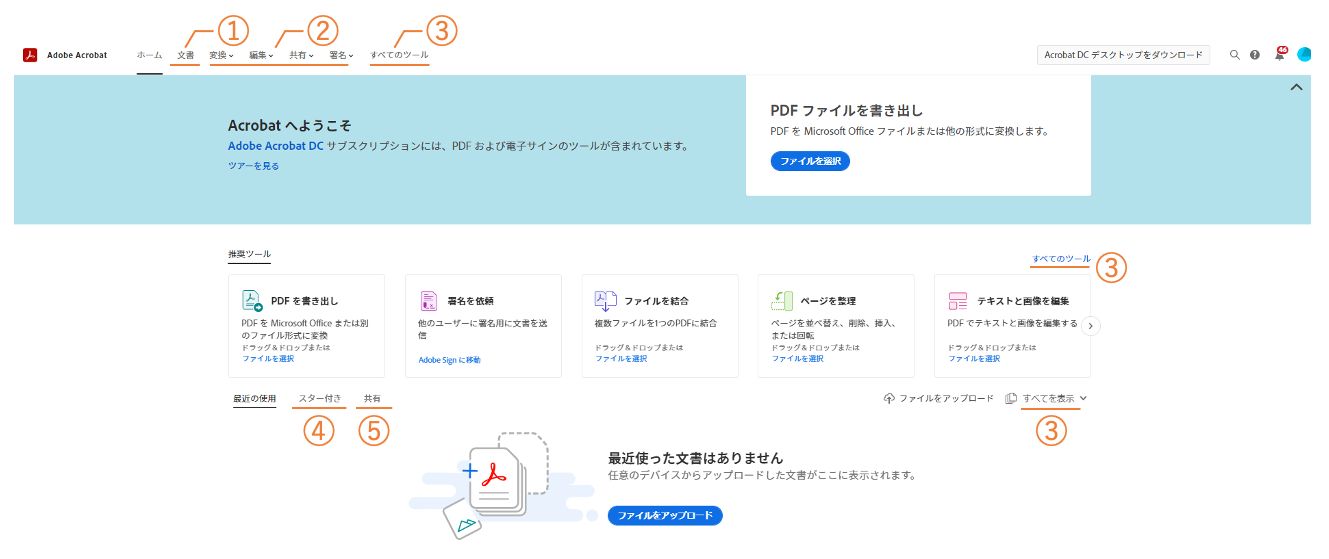The height and width of the screenshot is (559, 1329).
Task: Click ファイルを選択 link in ファイルを結合 card
Action: tap(621, 358)
